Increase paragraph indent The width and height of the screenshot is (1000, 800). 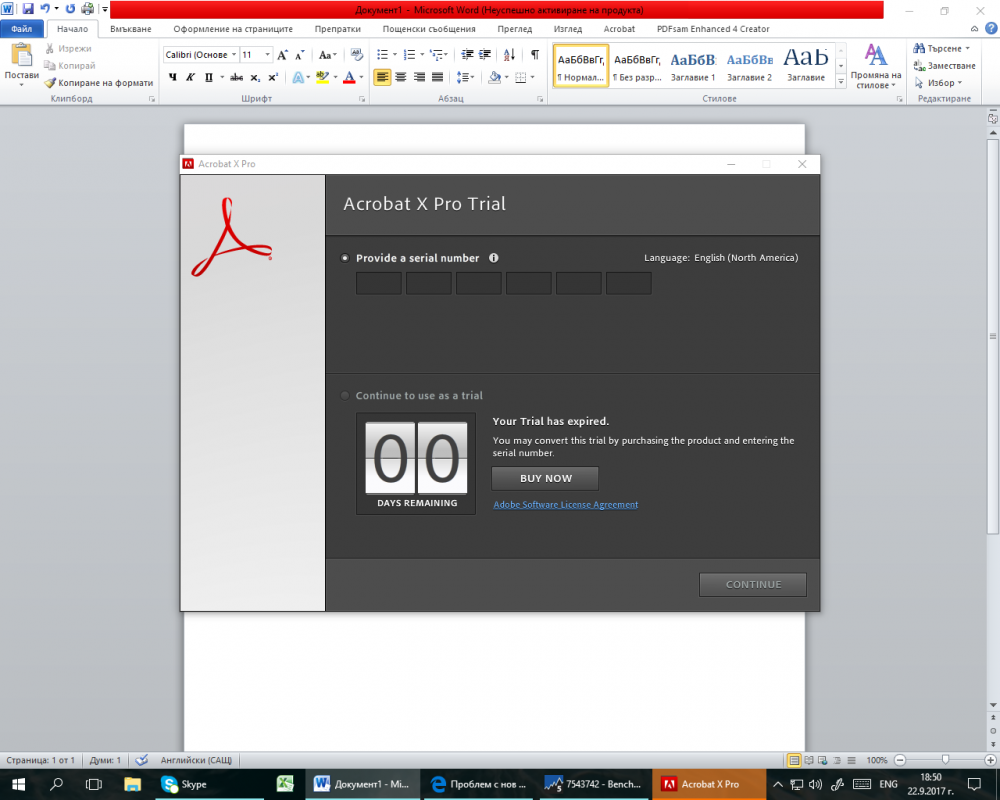coord(485,55)
